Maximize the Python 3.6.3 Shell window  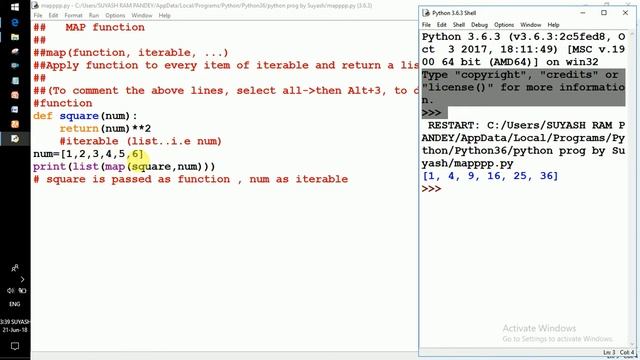click(604, 13)
